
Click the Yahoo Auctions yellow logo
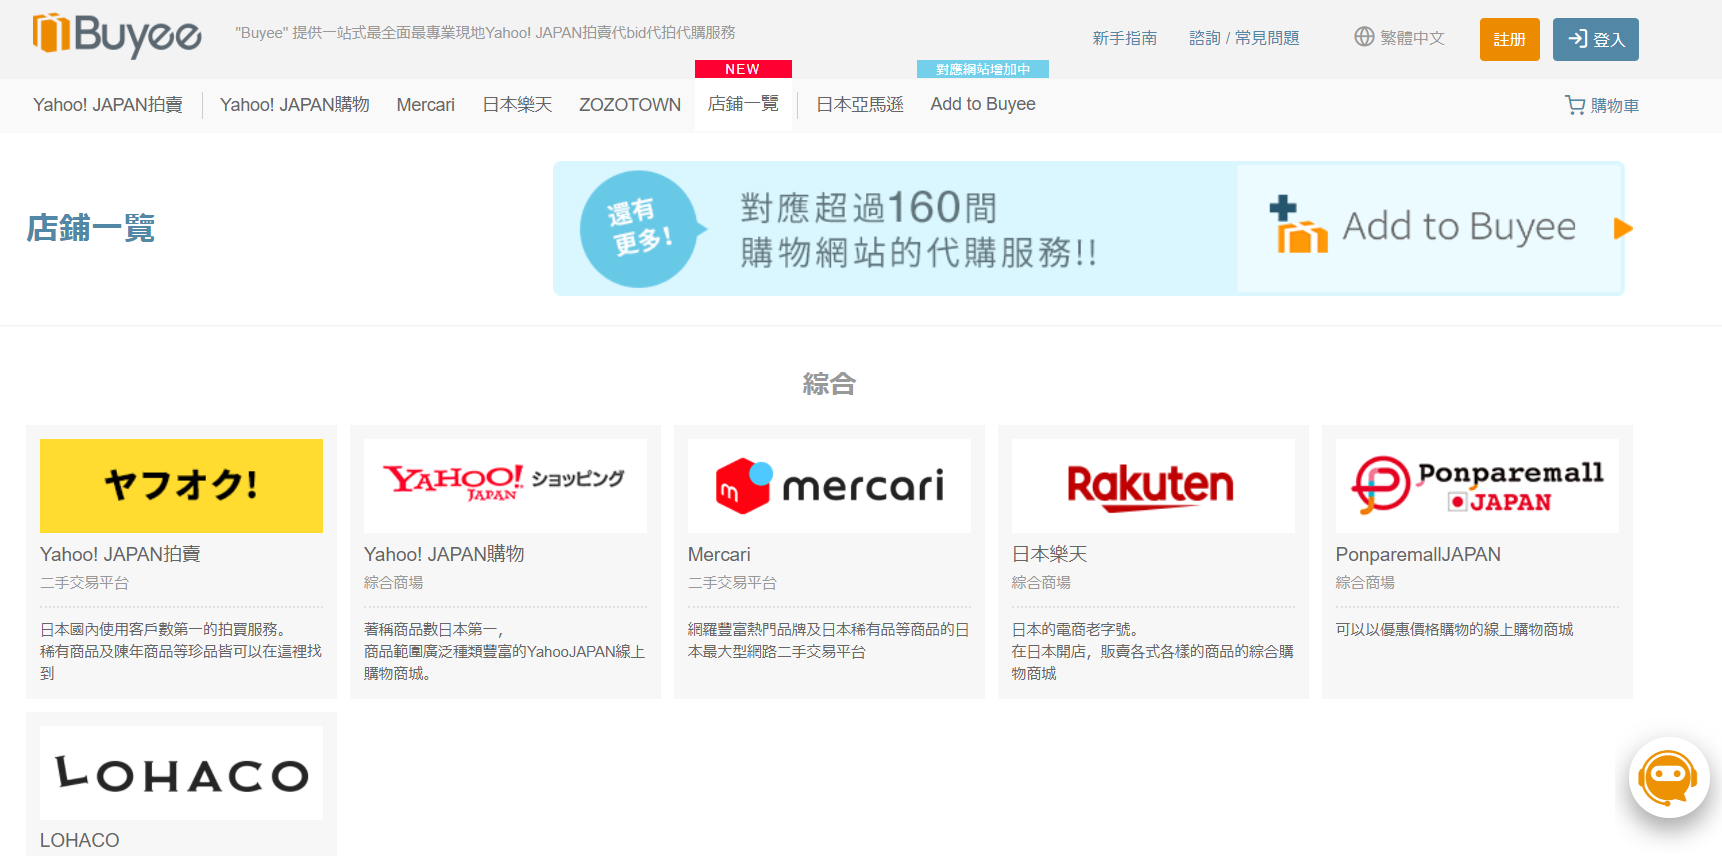[181, 486]
